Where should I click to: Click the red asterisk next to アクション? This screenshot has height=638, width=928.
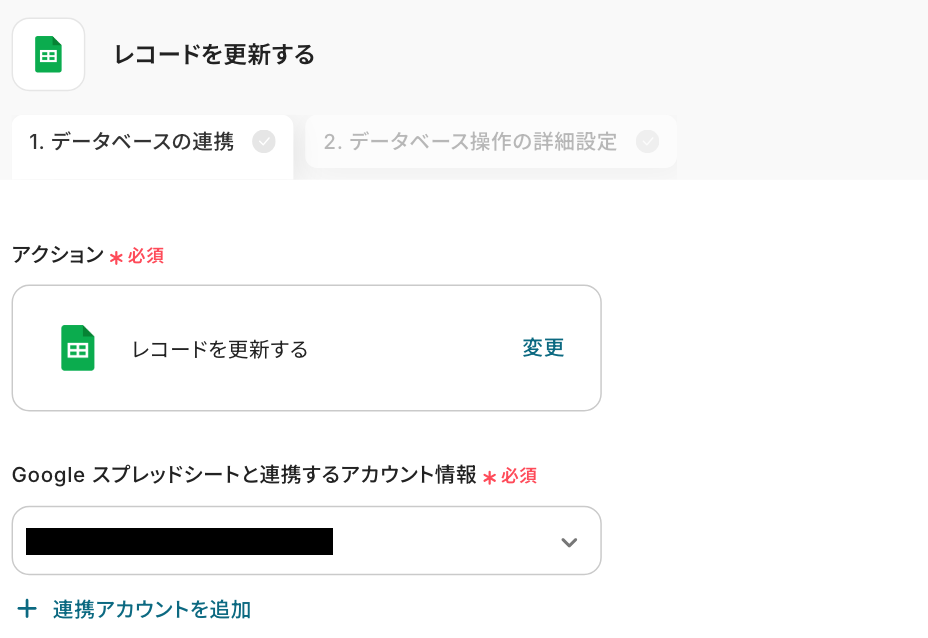(x=116, y=257)
